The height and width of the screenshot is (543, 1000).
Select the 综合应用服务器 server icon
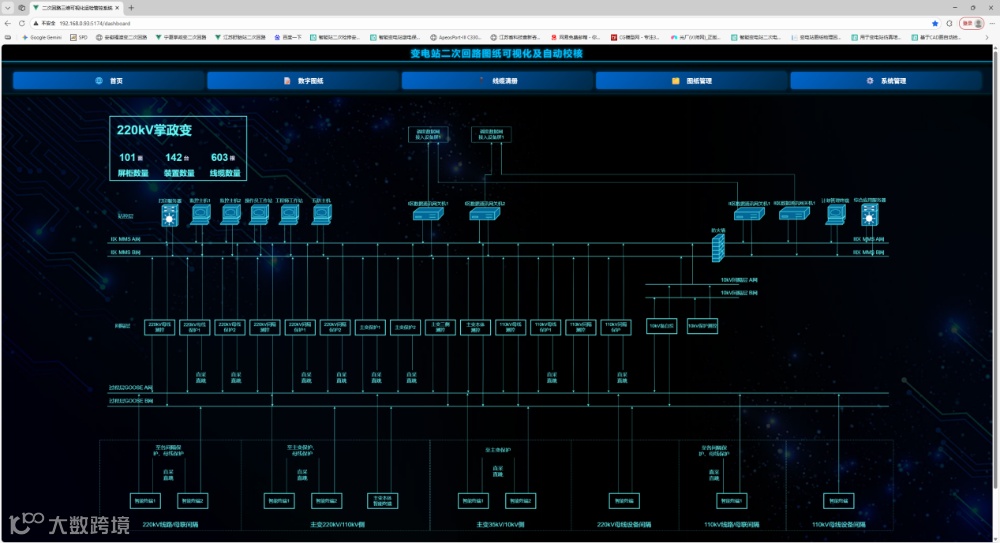870,215
